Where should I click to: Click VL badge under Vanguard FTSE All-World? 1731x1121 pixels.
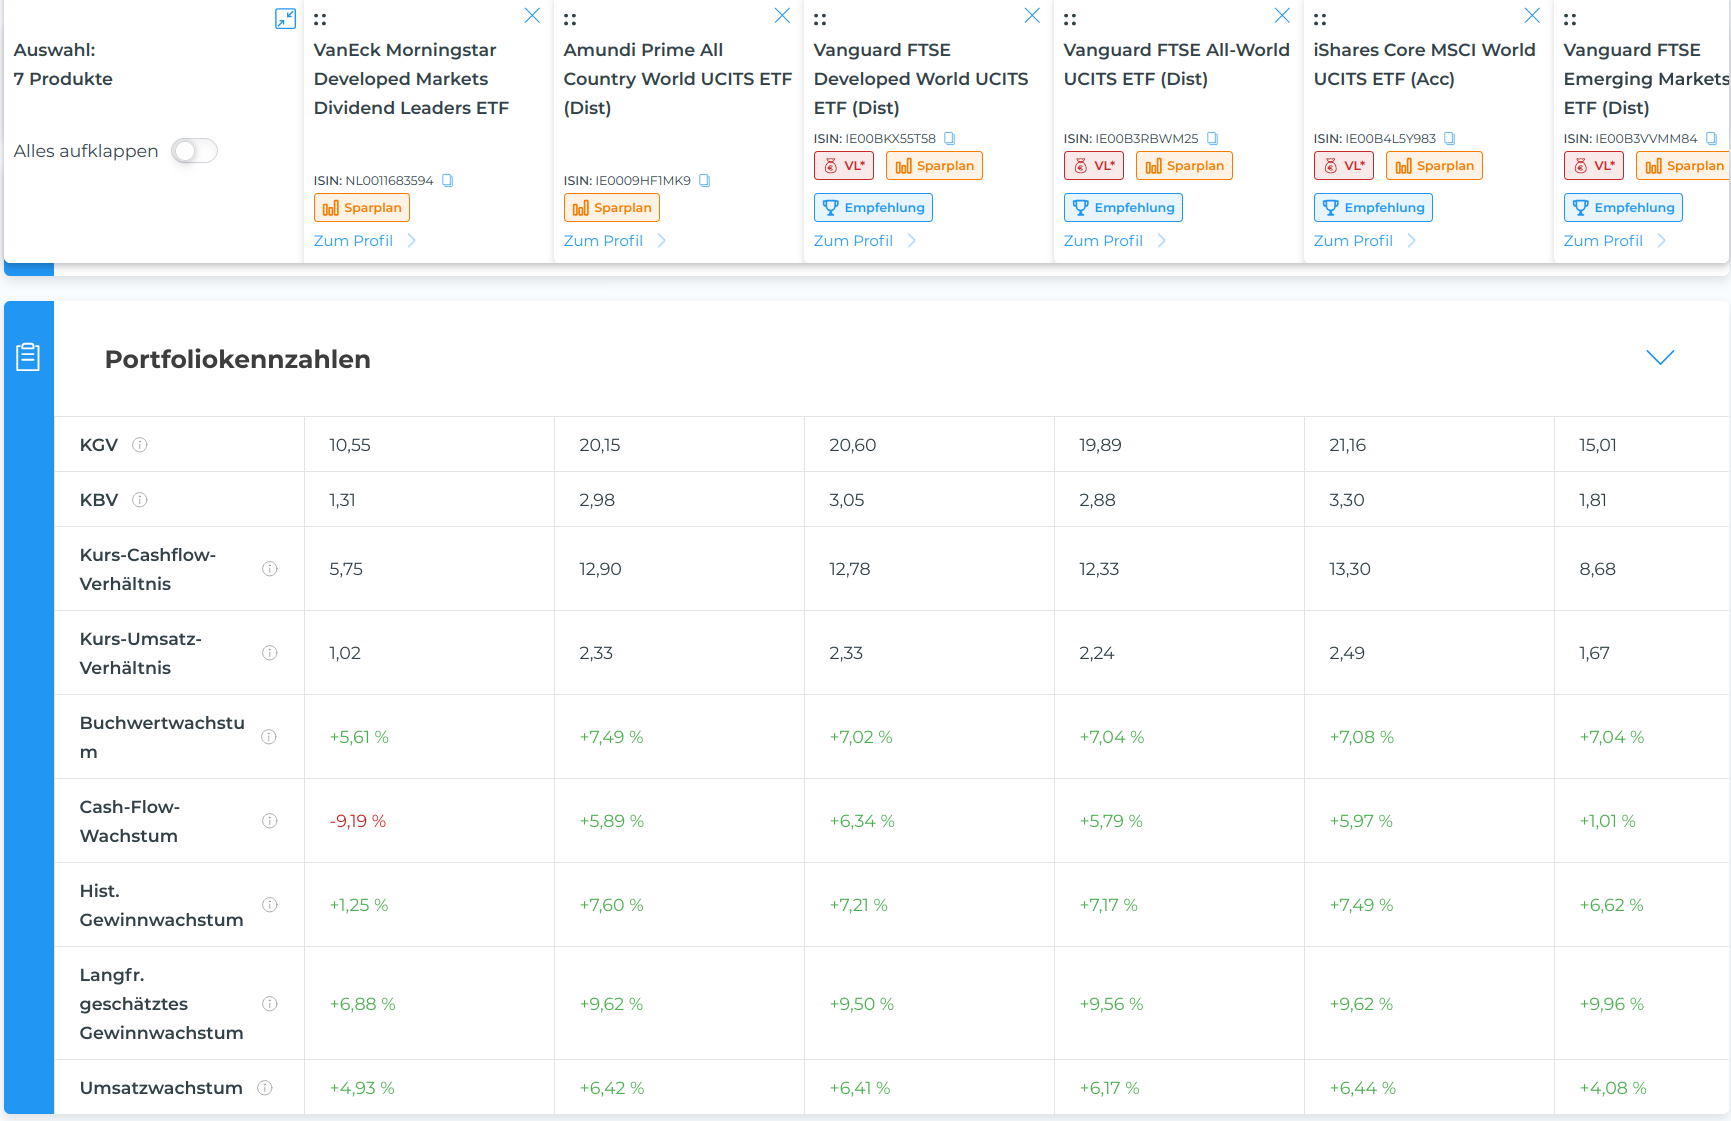[1093, 166]
